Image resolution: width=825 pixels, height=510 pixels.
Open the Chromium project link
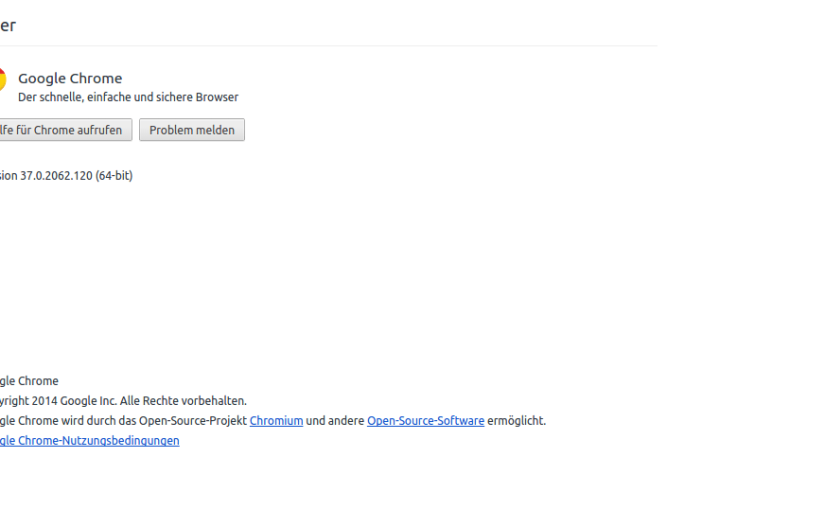(276, 421)
